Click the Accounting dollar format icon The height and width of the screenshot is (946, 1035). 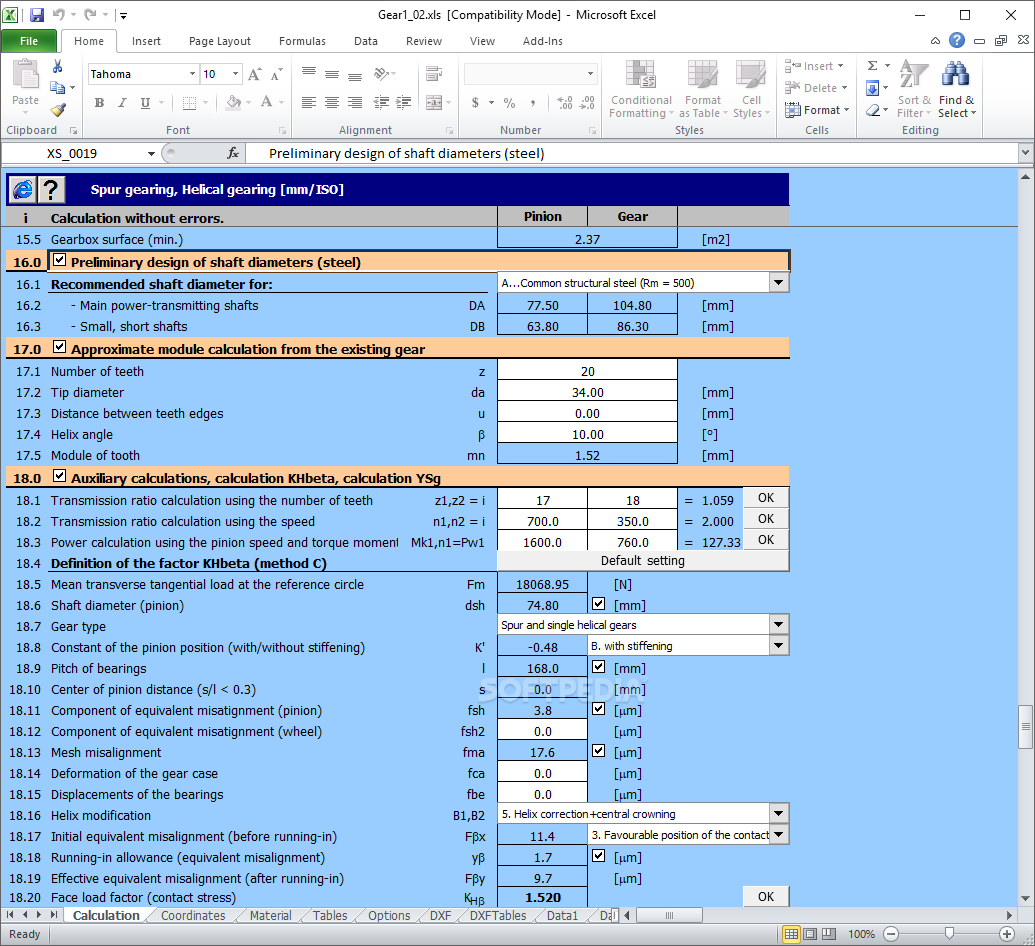tap(475, 102)
